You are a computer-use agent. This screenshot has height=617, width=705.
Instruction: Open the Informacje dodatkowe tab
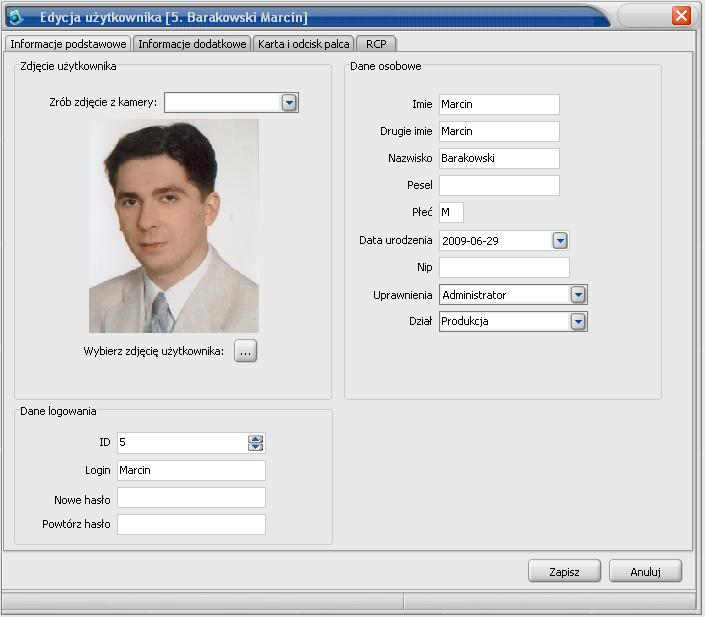[x=192, y=44]
